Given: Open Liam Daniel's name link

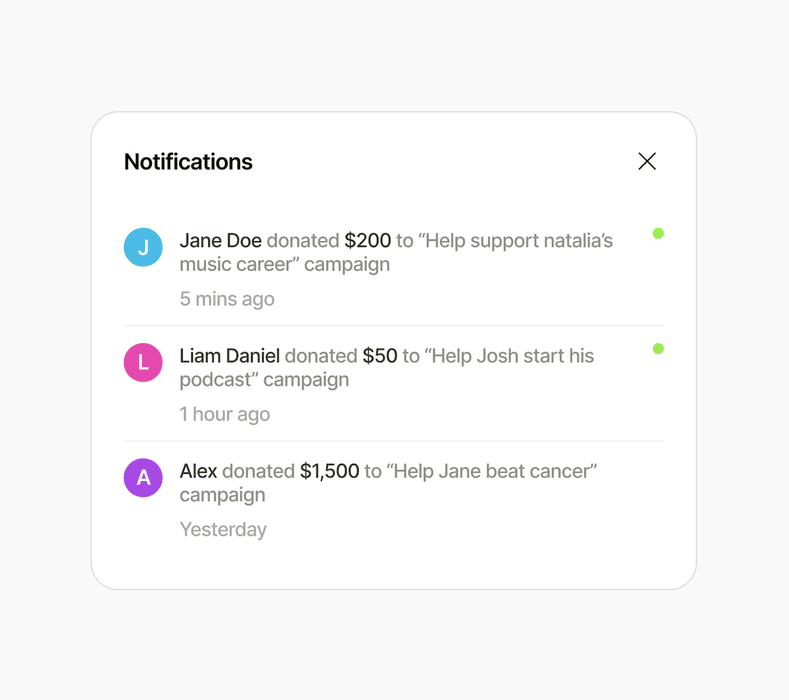Looking at the screenshot, I should (229, 356).
